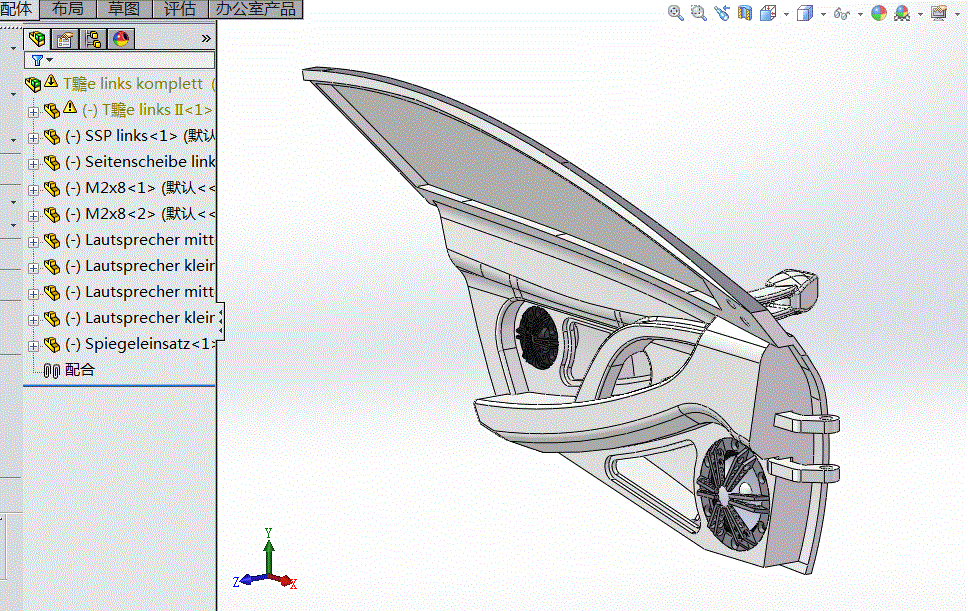Expand the SSP links<1> tree node

coord(32,135)
